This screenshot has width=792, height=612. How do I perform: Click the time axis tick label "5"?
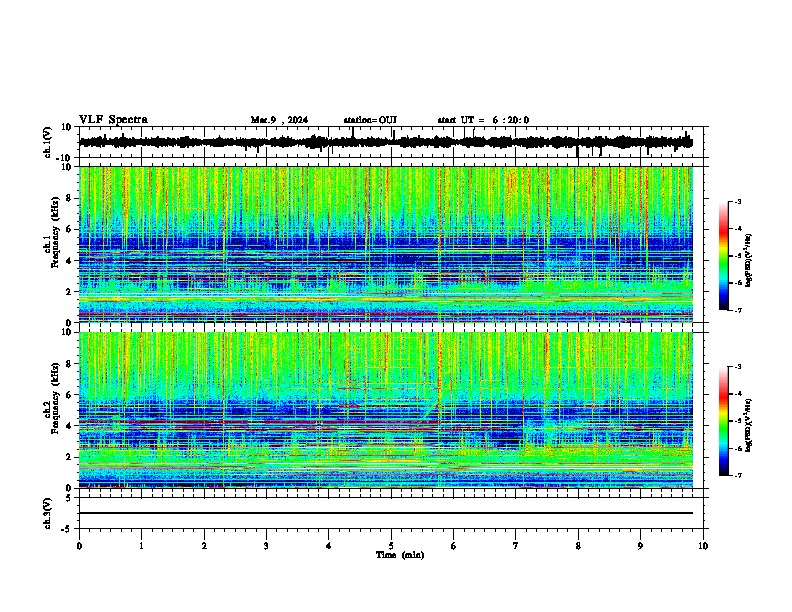[x=391, y=546]
